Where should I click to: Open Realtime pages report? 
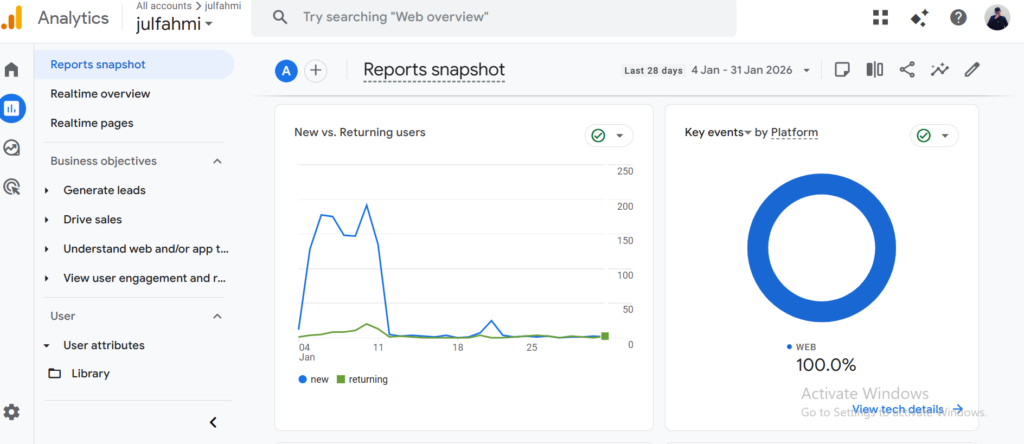pos(92,123)
